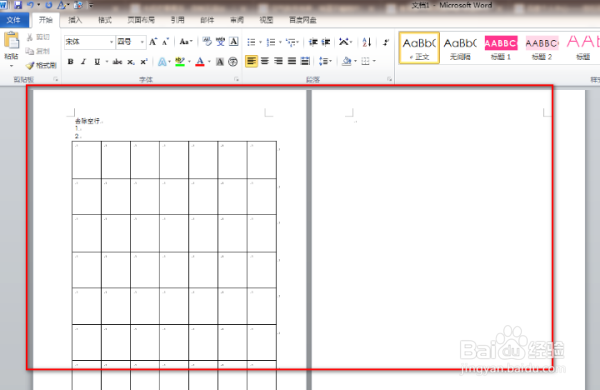Switch to the 邮件 Mailings tab
600x390 pixels.
pyautogui.click(x=207, y=20)
